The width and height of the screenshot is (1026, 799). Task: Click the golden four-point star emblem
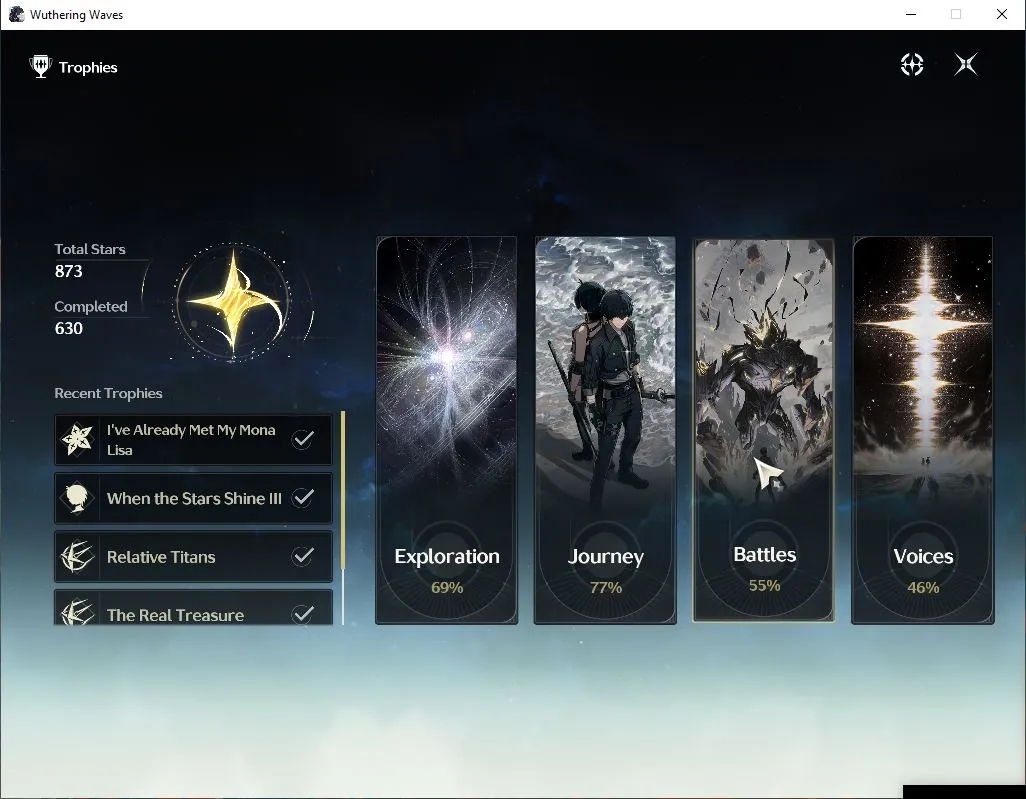[x=234, y=302]
